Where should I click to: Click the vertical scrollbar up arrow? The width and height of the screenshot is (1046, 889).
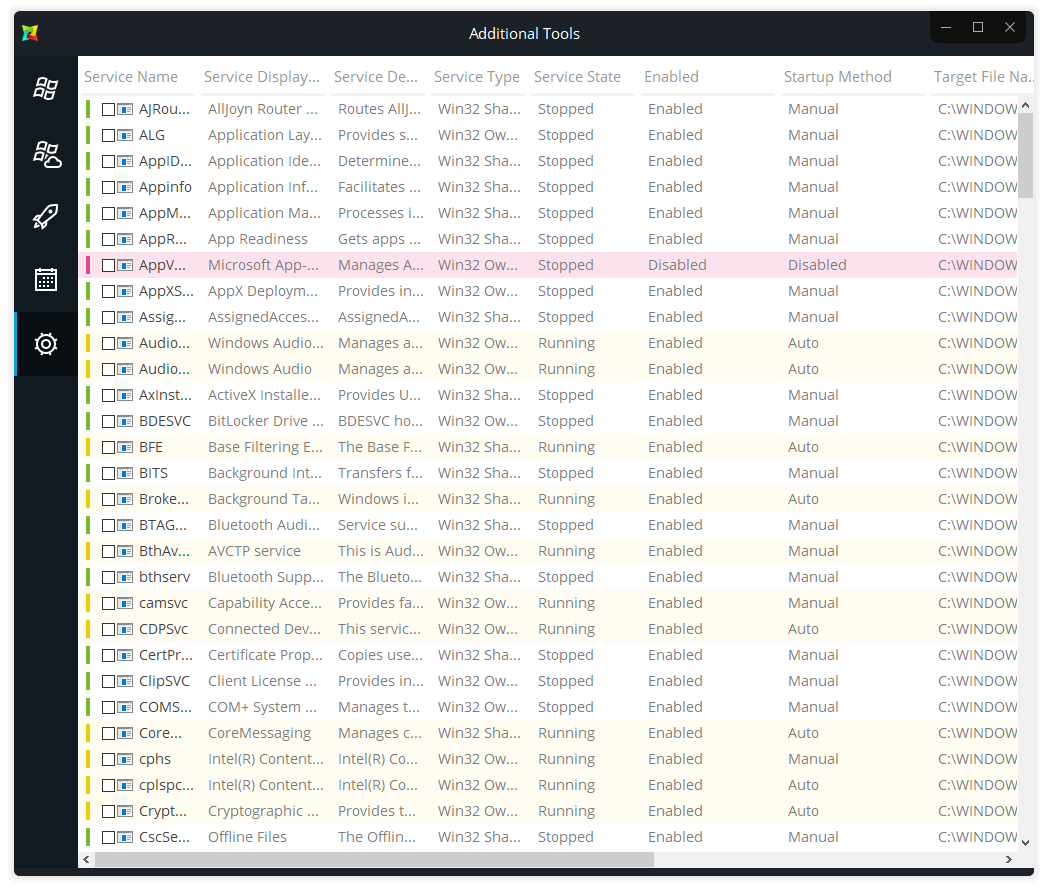tap(1025, 105)
